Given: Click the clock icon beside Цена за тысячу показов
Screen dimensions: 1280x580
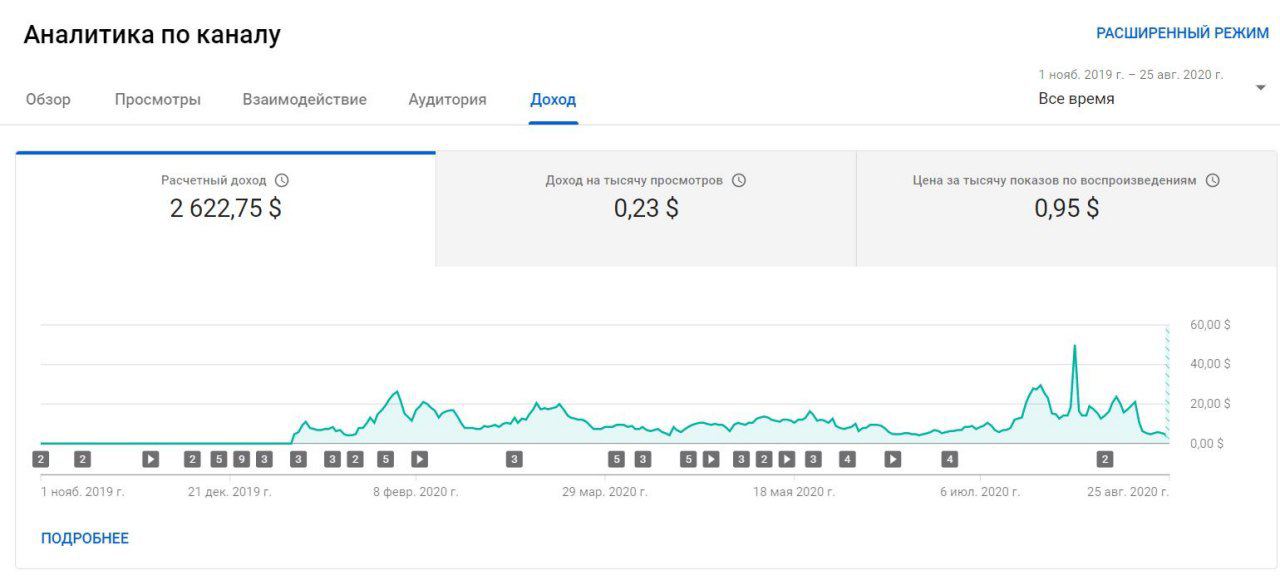Looking at the screenshot, I should pos(1212,181).
